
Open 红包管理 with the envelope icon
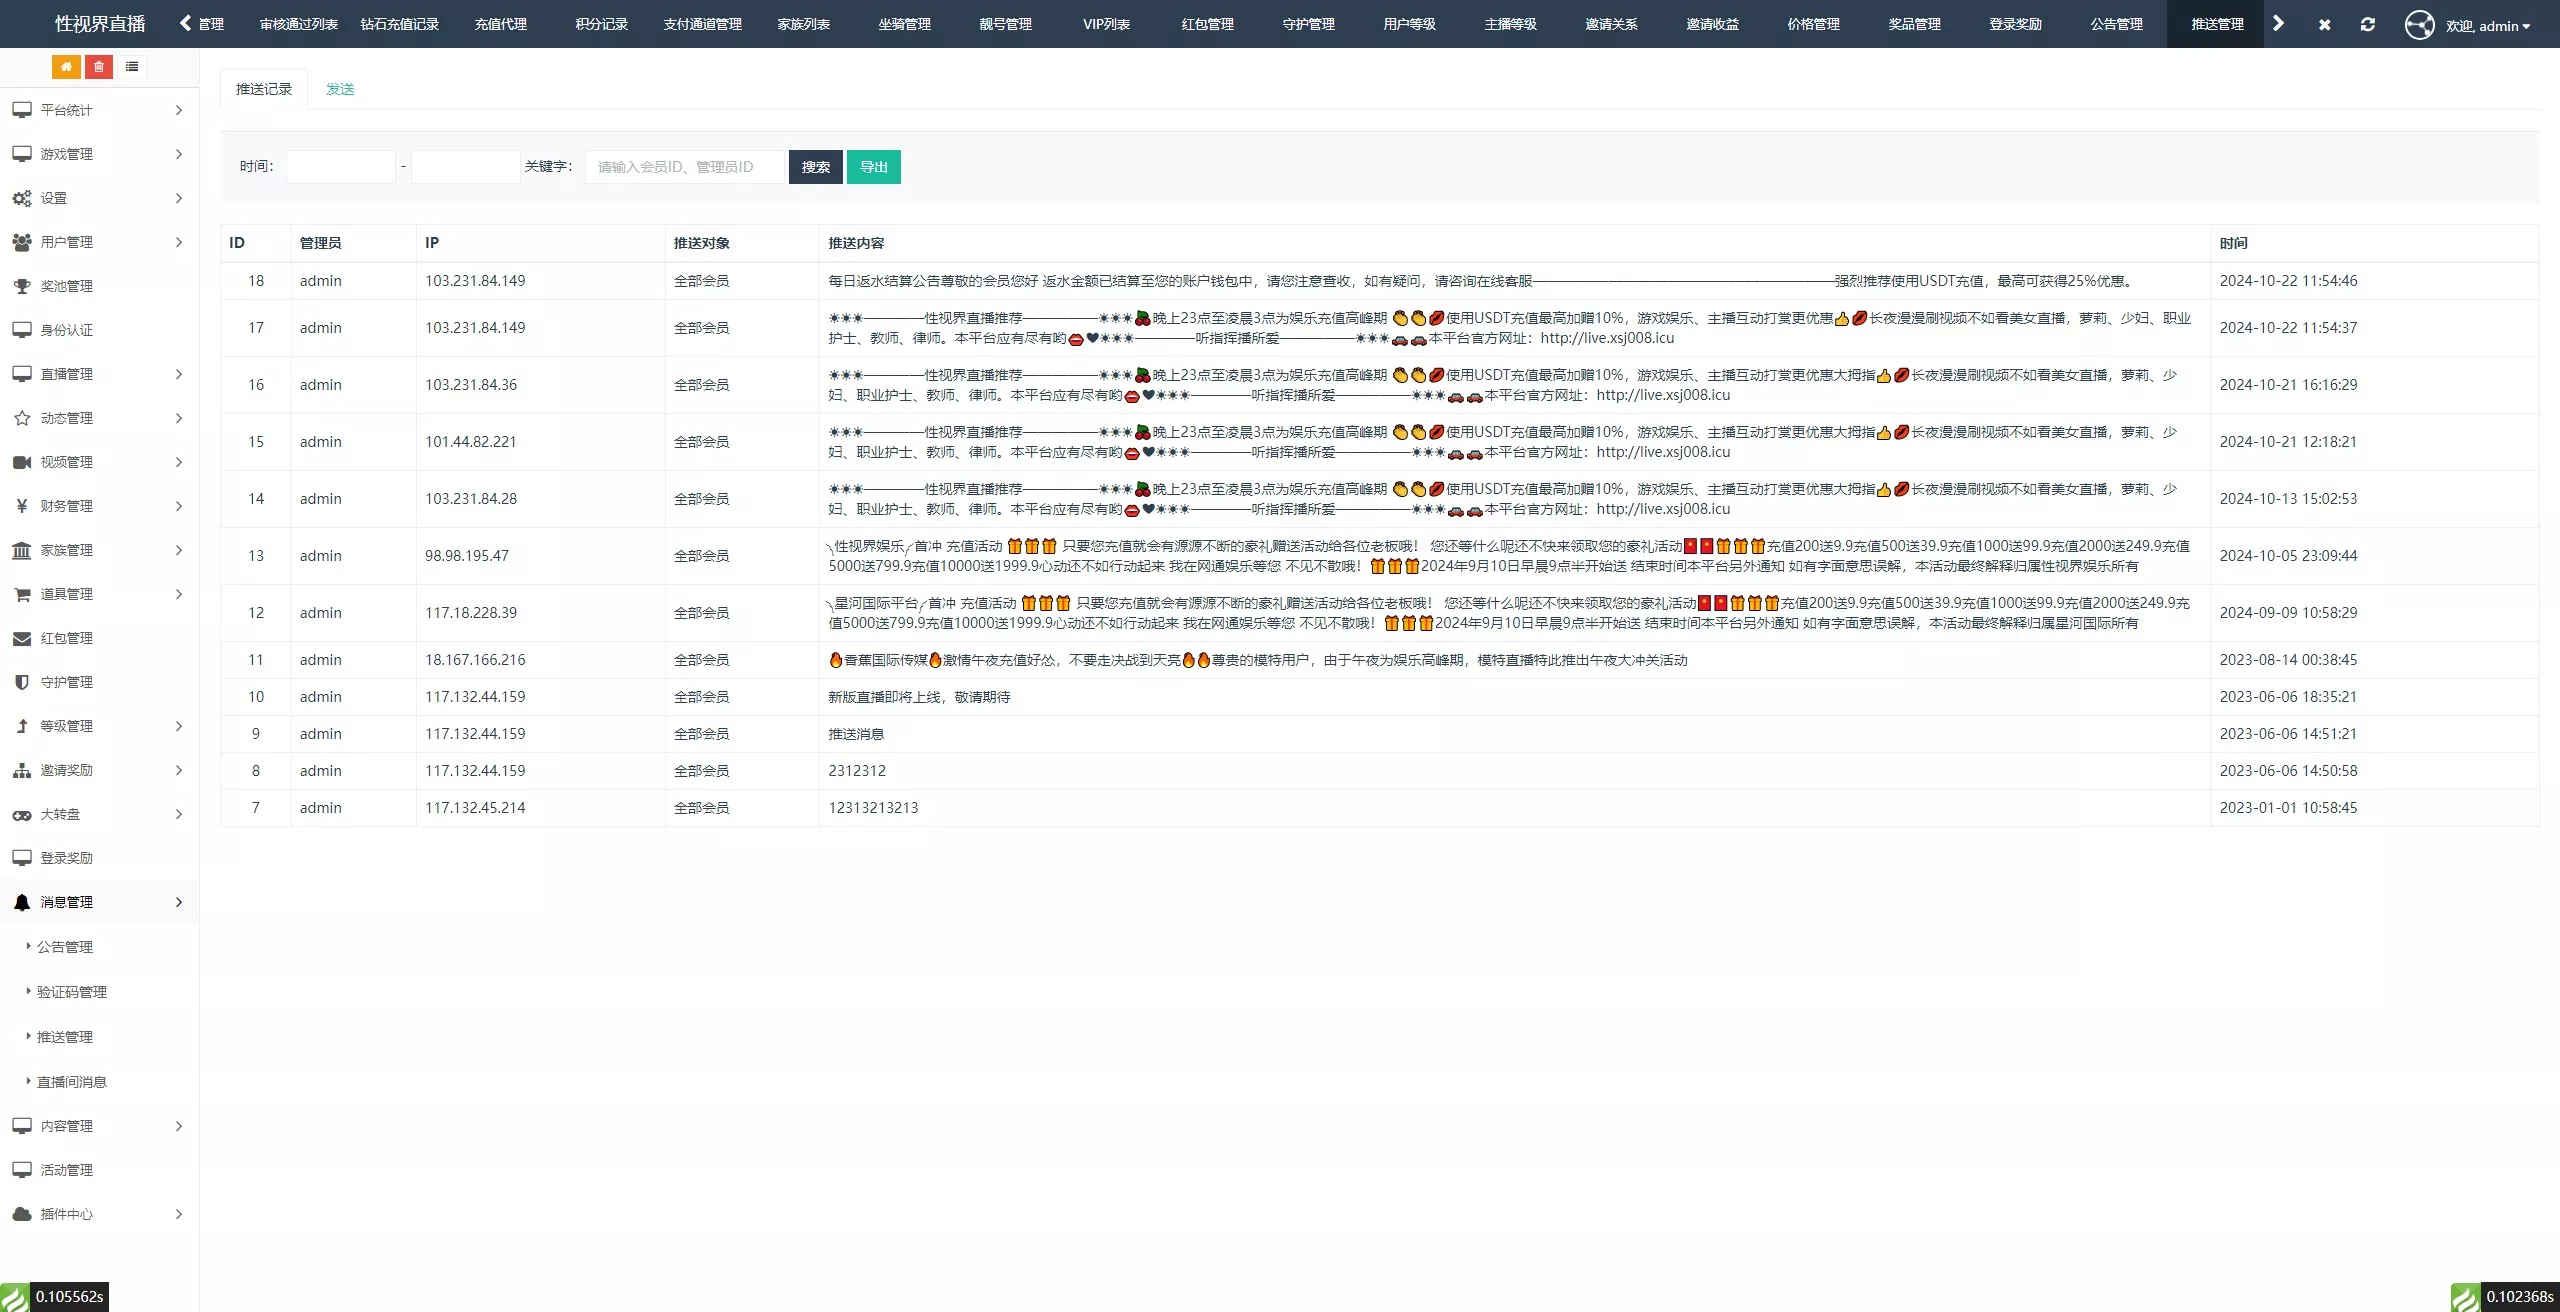(66, 638)
